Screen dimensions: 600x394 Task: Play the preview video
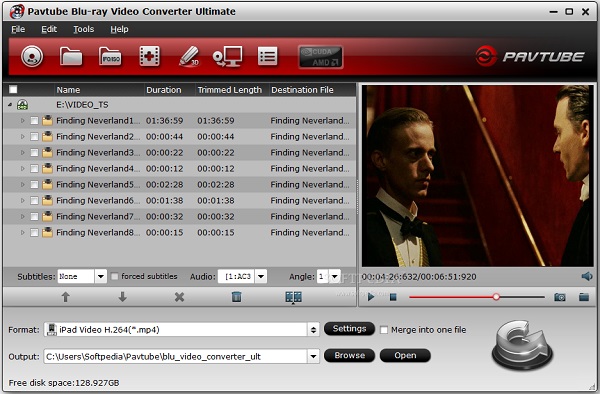(x=371, y=297)
